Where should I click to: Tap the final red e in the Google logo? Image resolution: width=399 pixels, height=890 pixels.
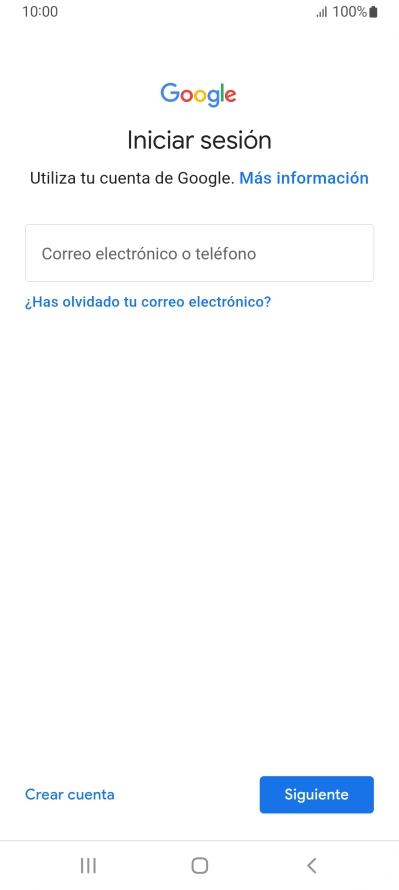[x=230, y=96]
